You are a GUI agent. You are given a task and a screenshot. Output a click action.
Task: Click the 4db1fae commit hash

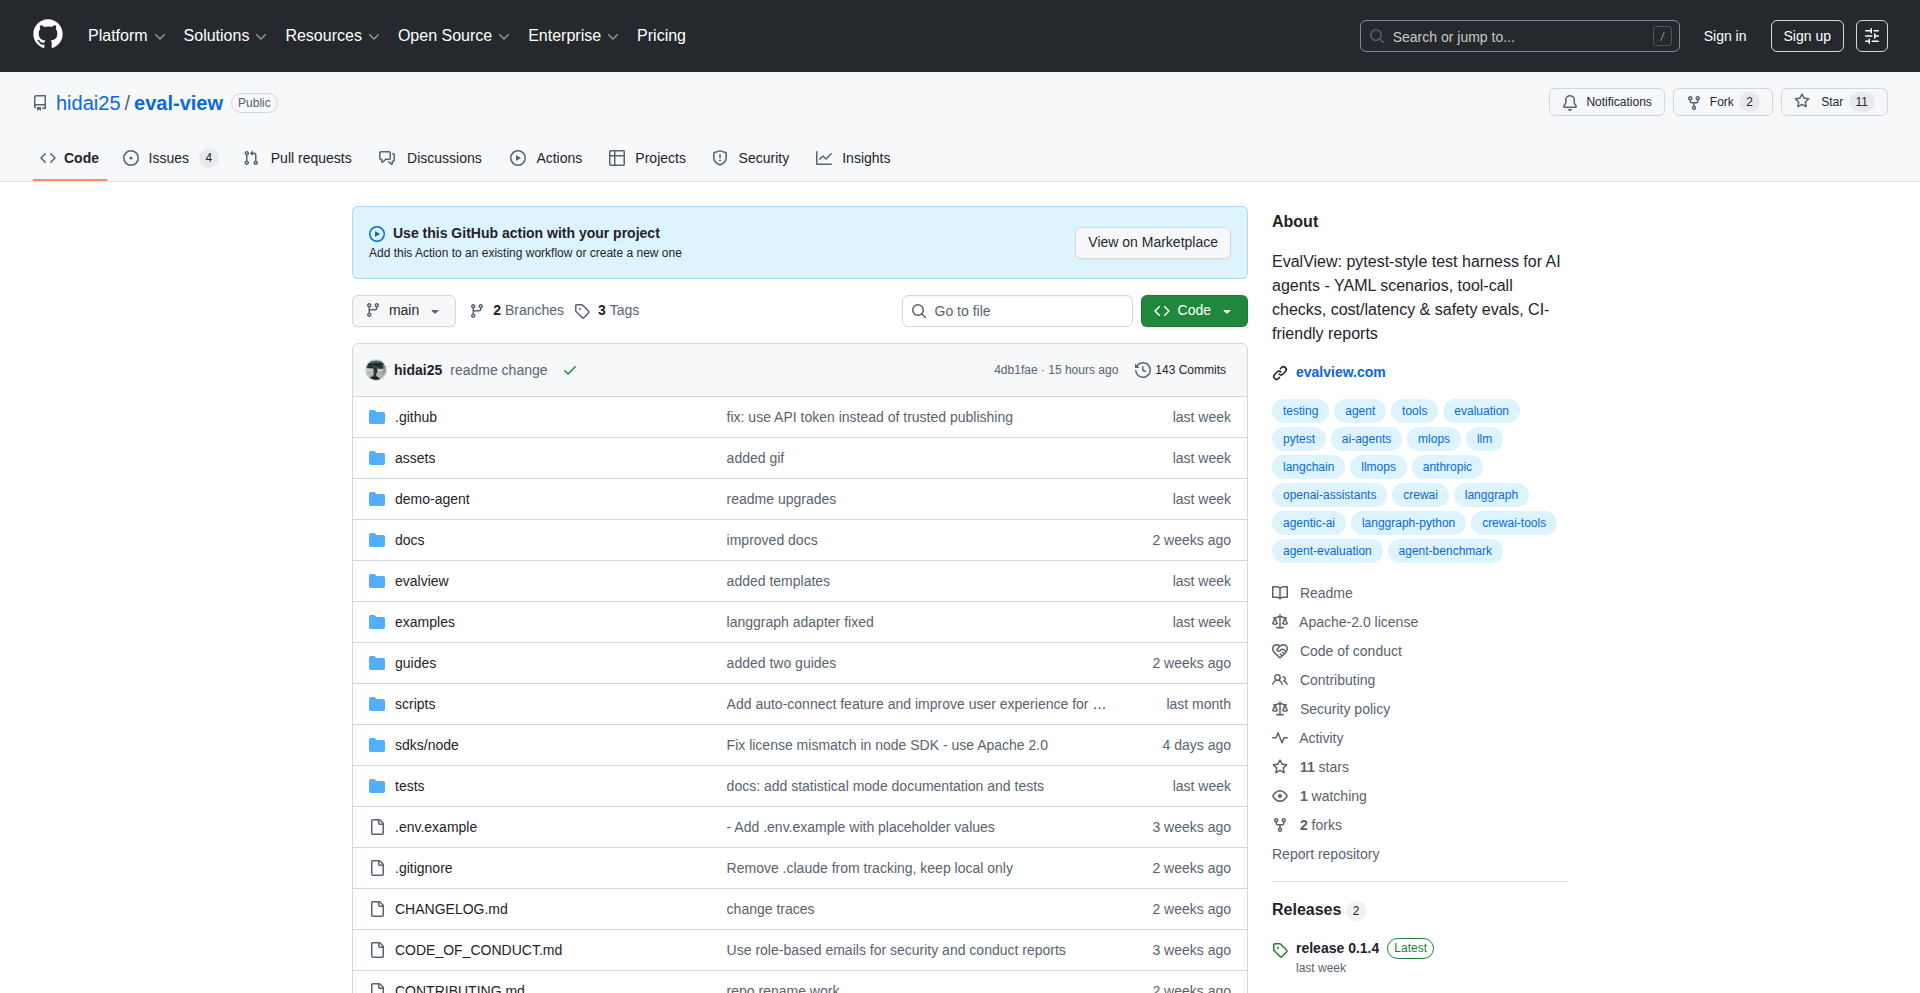point(1015,370)
